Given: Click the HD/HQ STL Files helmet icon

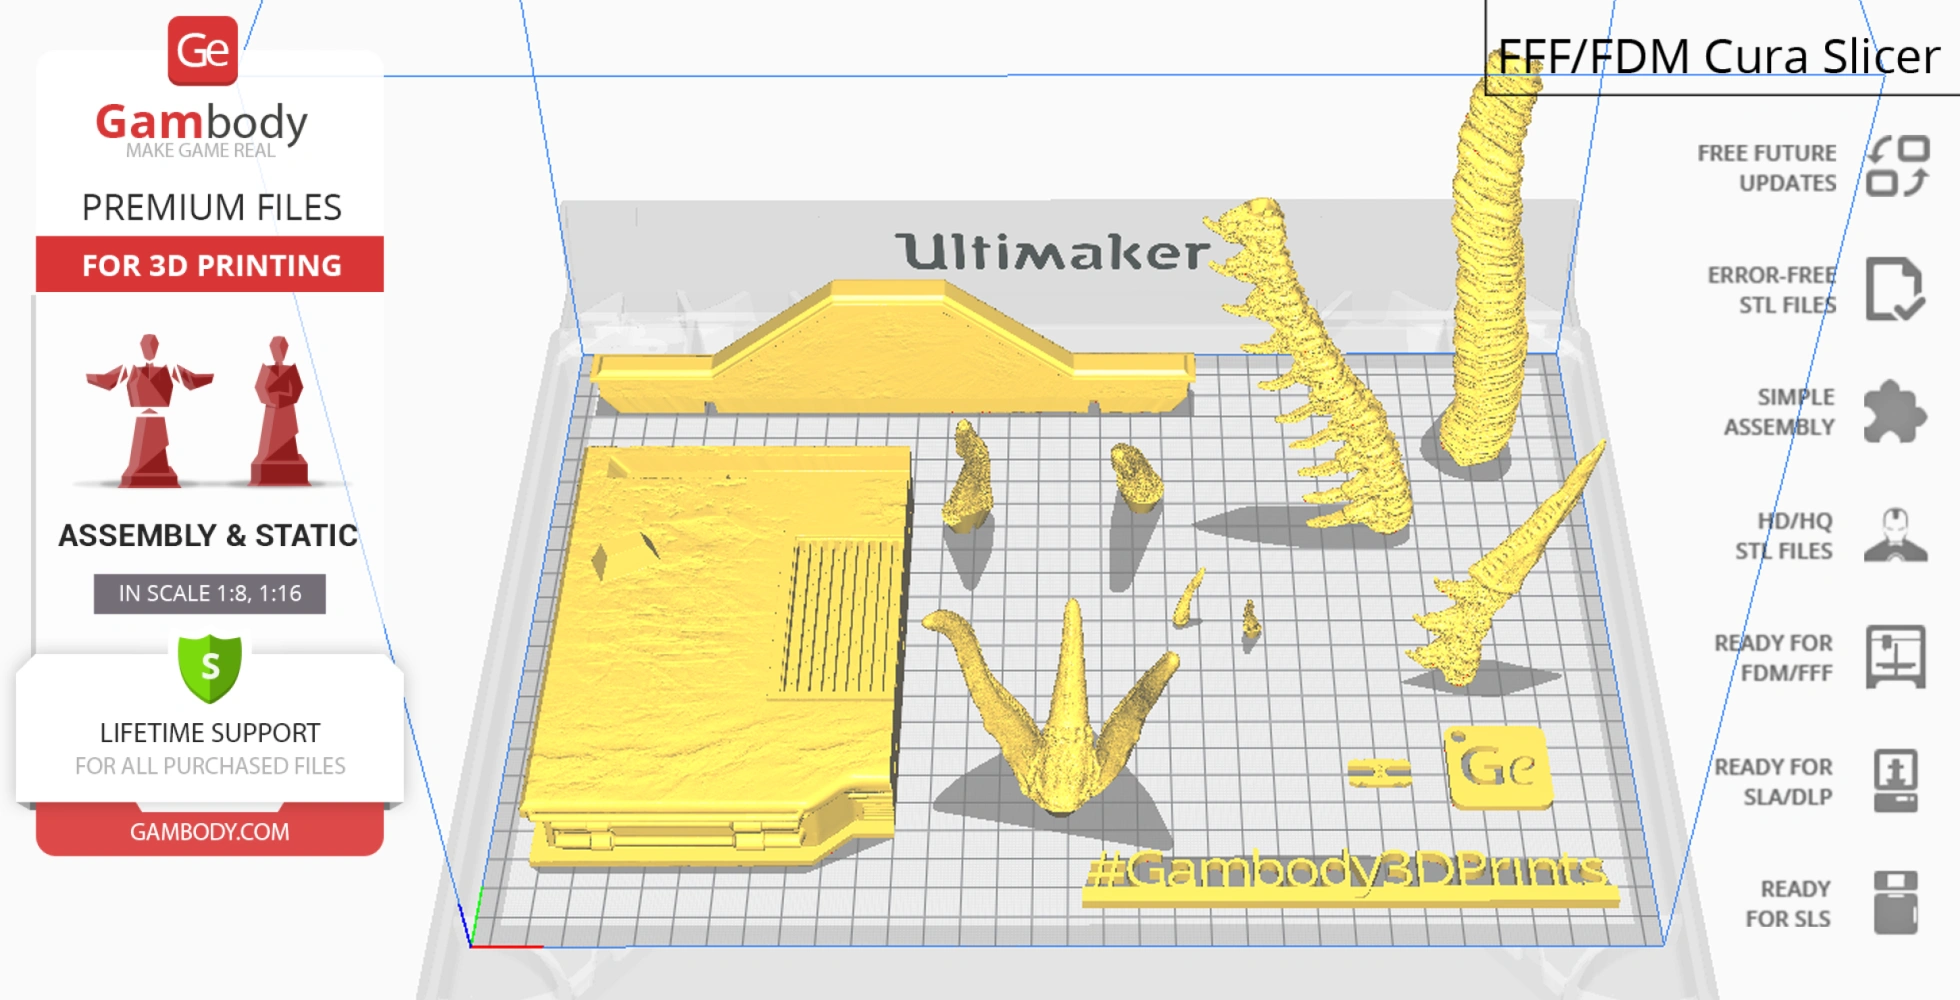Looking at the screenshot, I should 1895,534.
